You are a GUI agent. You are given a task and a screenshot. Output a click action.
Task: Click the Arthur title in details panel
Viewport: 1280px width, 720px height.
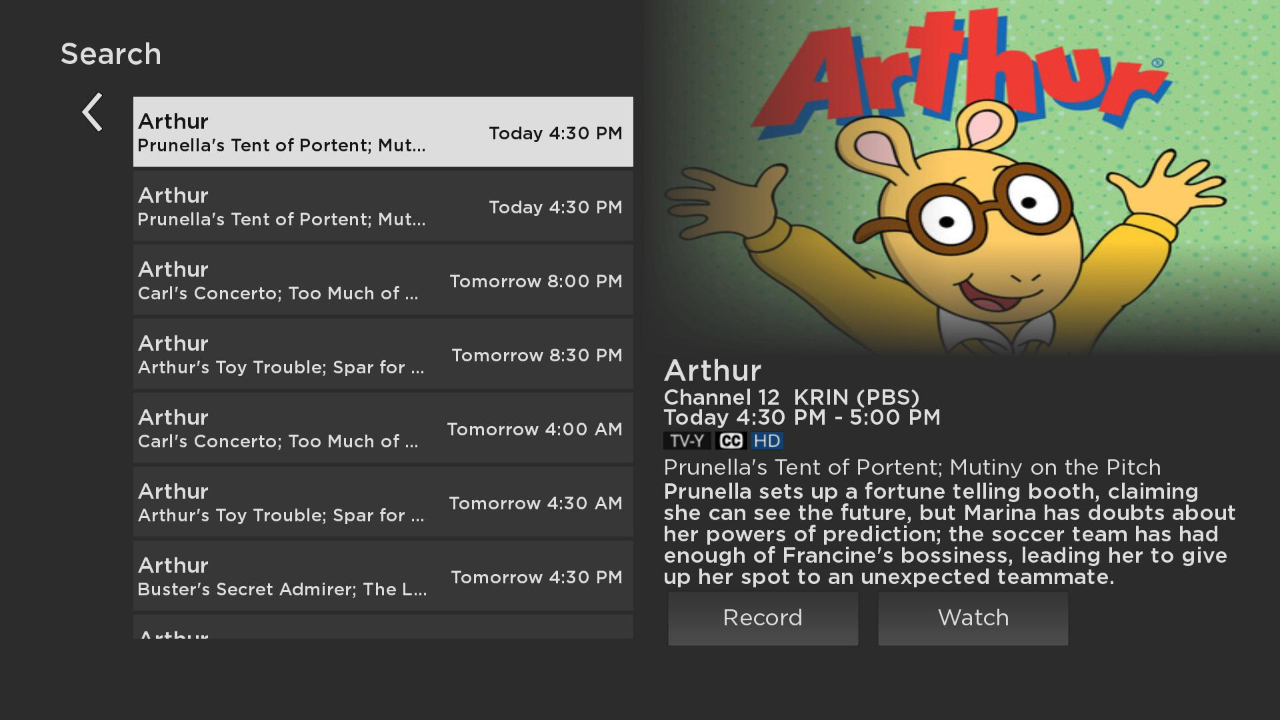[712, 371]
